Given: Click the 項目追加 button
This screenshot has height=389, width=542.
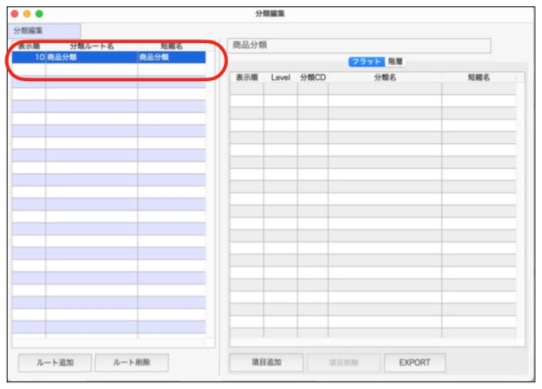Looking at the screenshot, I should click(267, 362).
